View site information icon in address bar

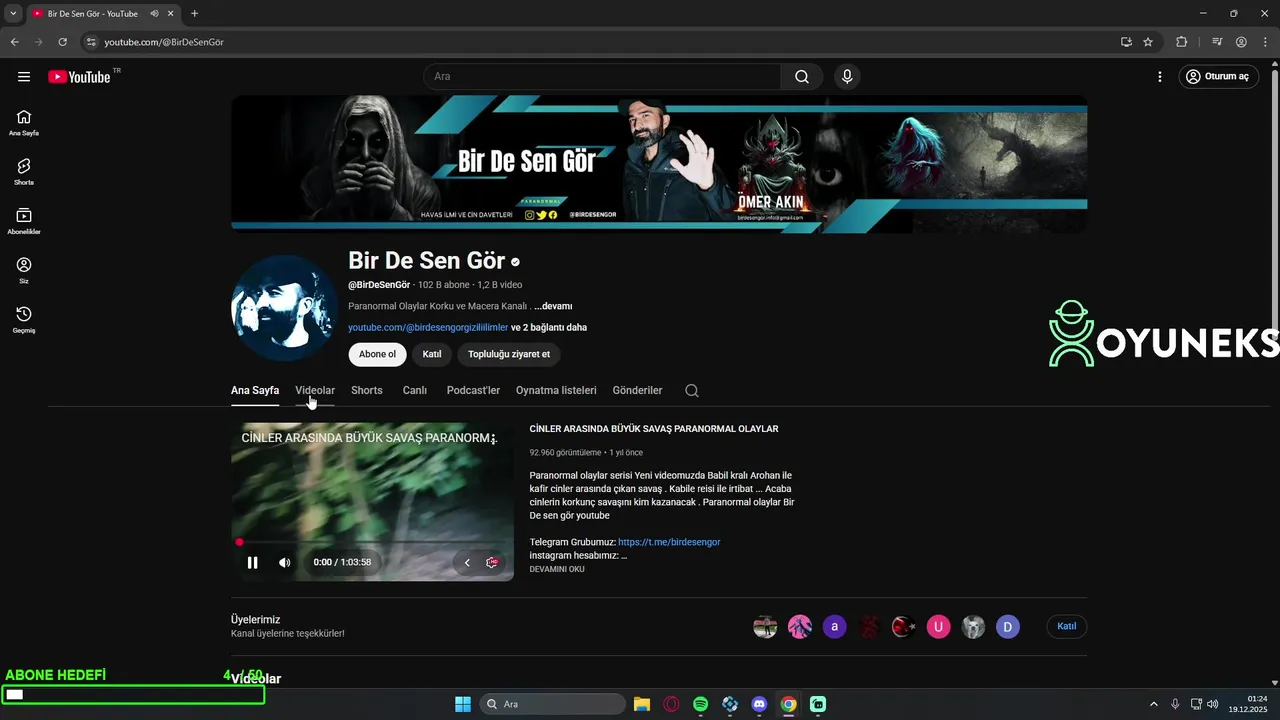90,42
